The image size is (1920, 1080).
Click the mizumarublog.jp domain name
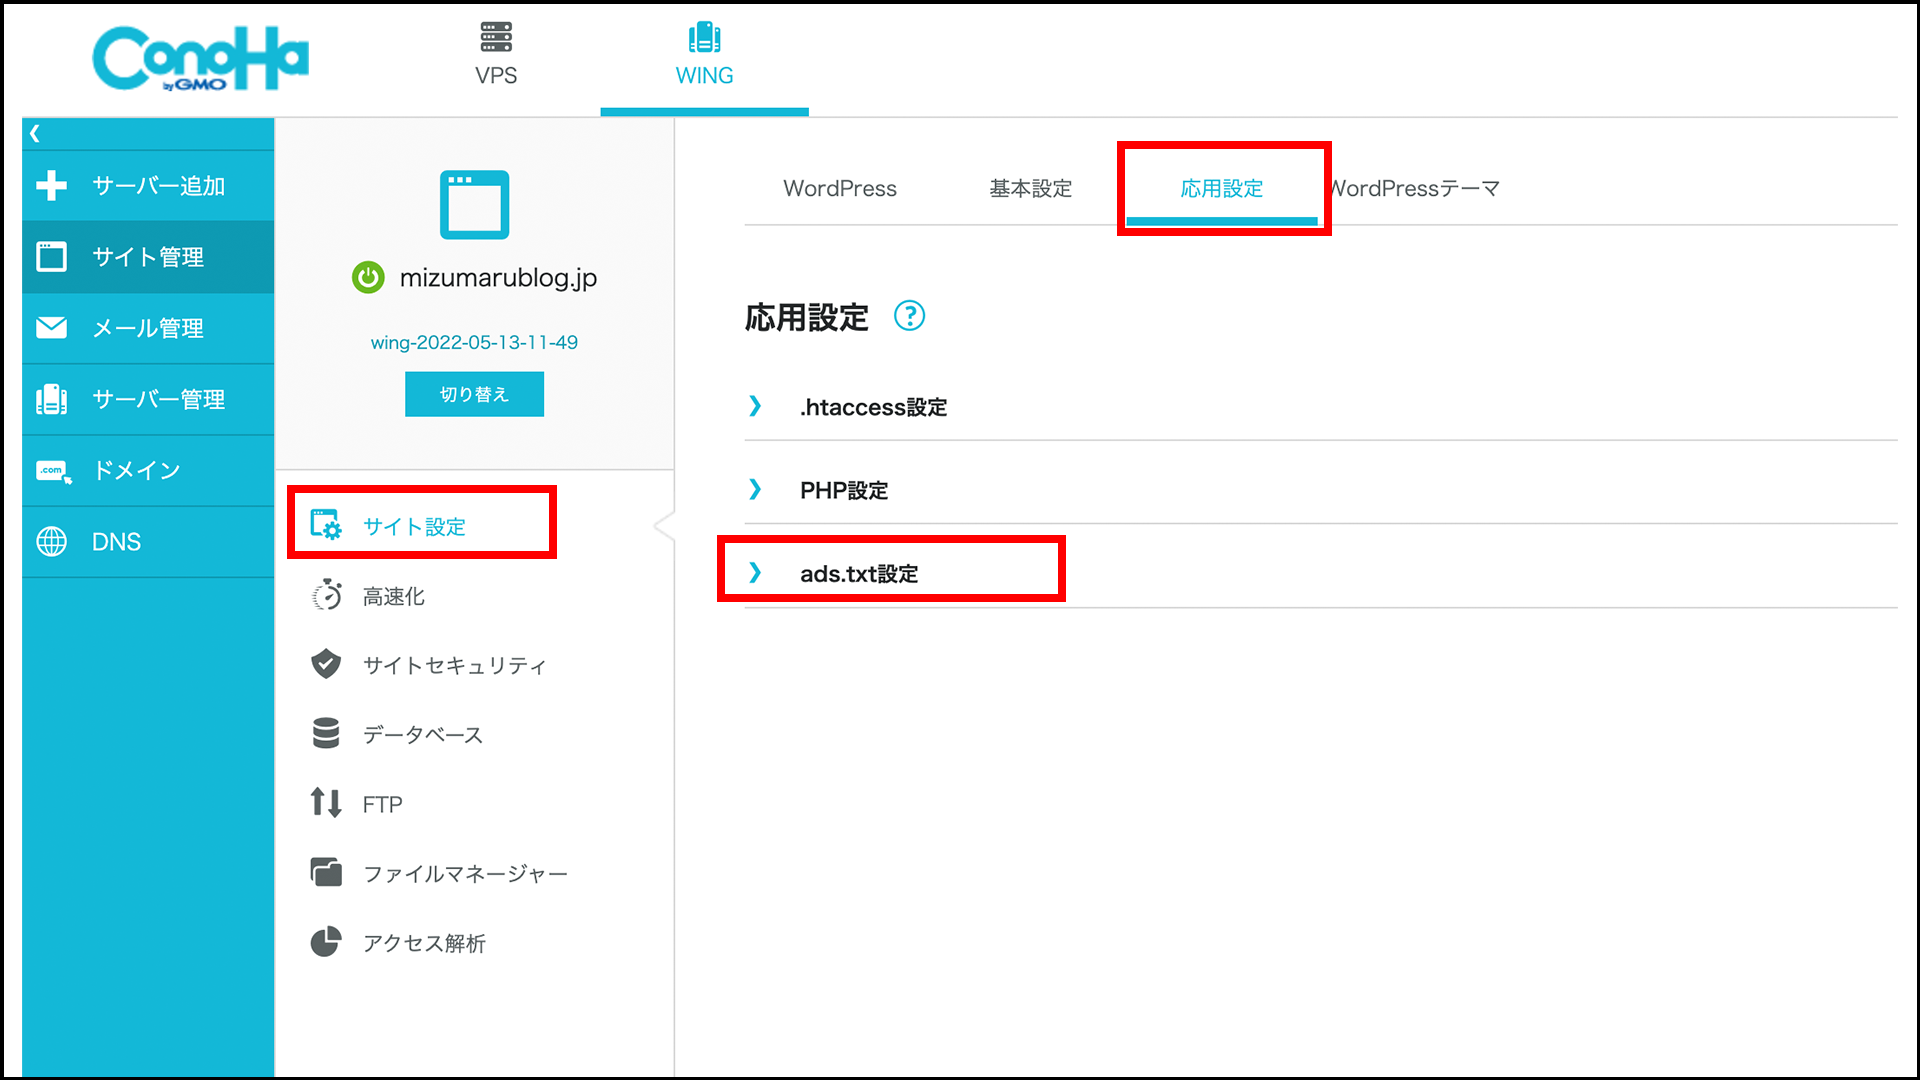(498, 277)
